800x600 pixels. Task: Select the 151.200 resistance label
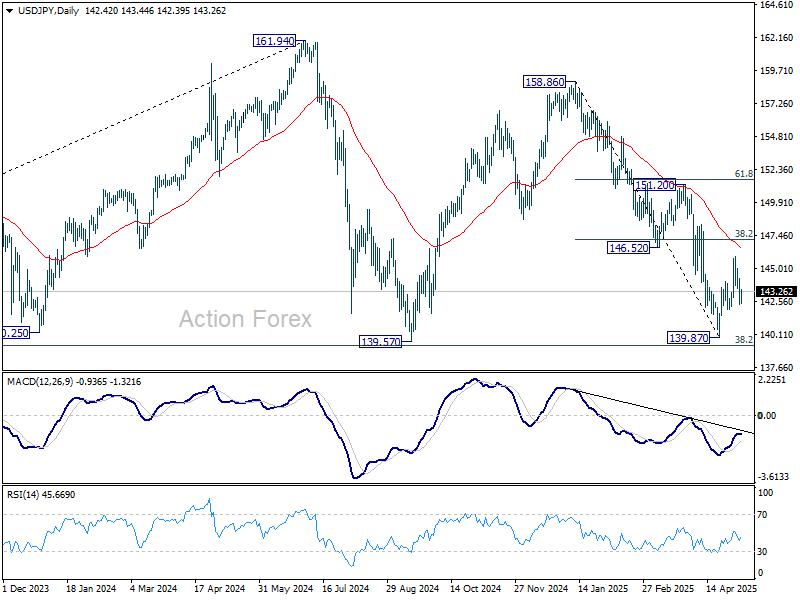tap(656, 186)
